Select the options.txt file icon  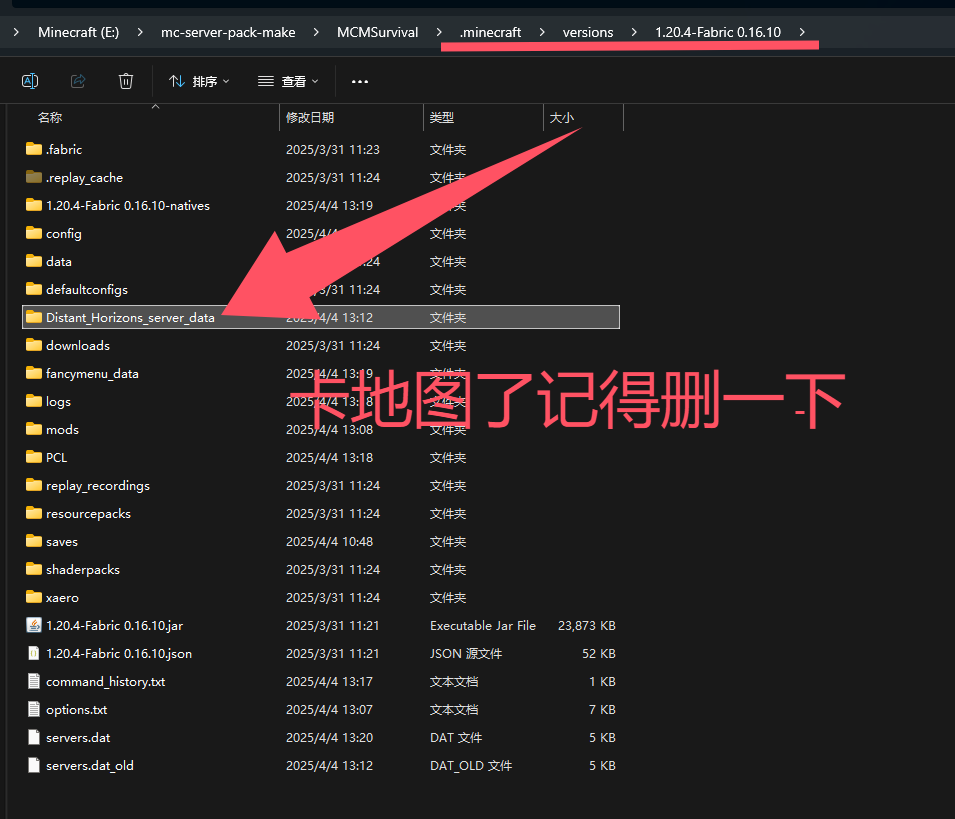click(34, 709)
